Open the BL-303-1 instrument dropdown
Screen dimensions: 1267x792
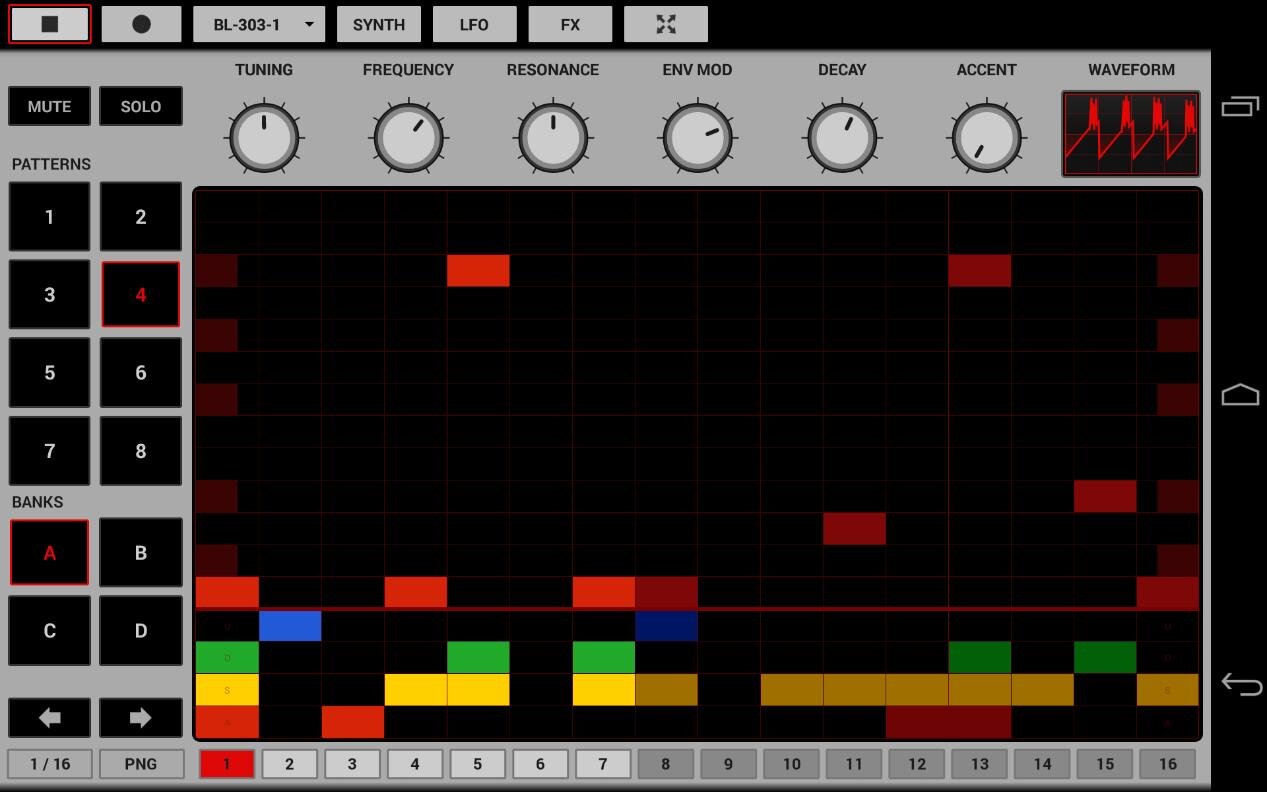259,25
